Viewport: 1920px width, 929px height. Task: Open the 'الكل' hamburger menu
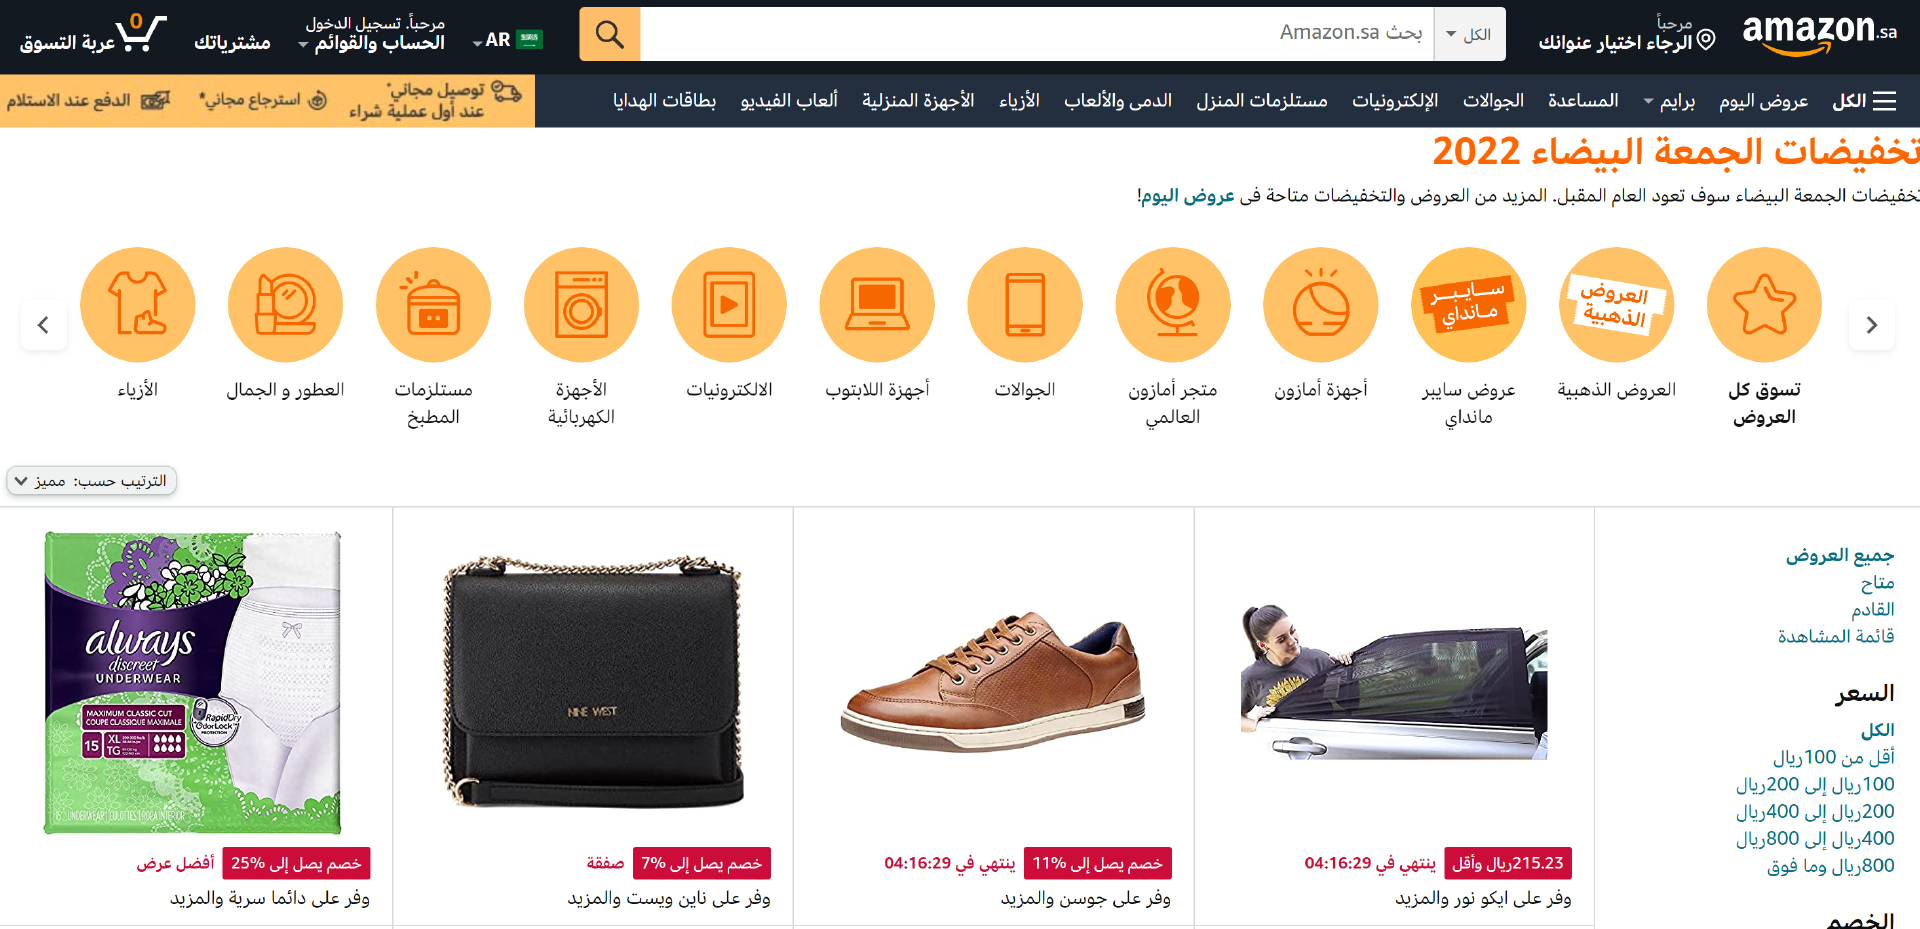1864,101
